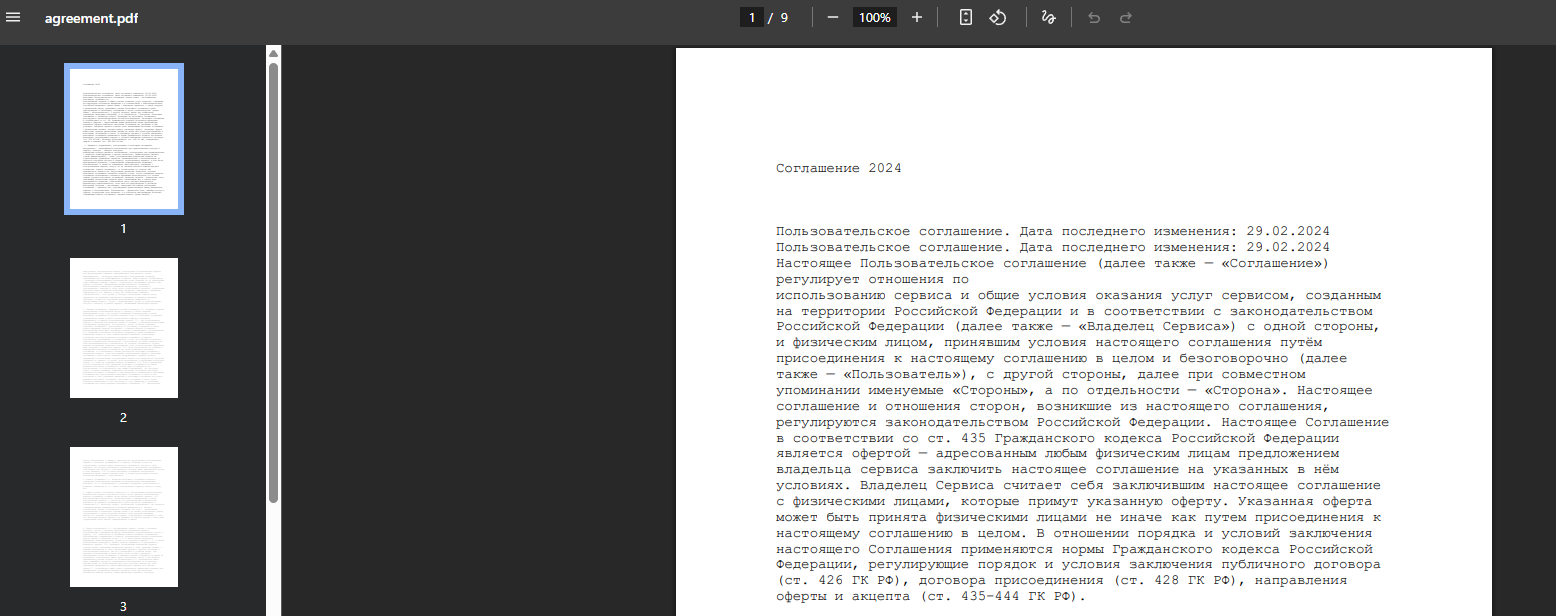Enable the Draw annotation tool
Viewport: 1556px width, 616px height.
1048,18
